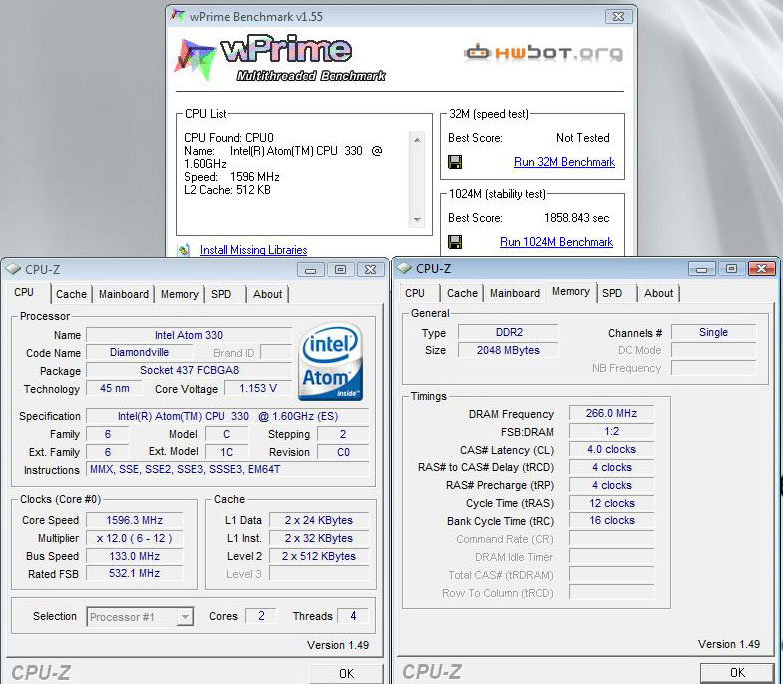Click the Specification field text
This screenshot has width=783, height=684.
pos(228,416)
